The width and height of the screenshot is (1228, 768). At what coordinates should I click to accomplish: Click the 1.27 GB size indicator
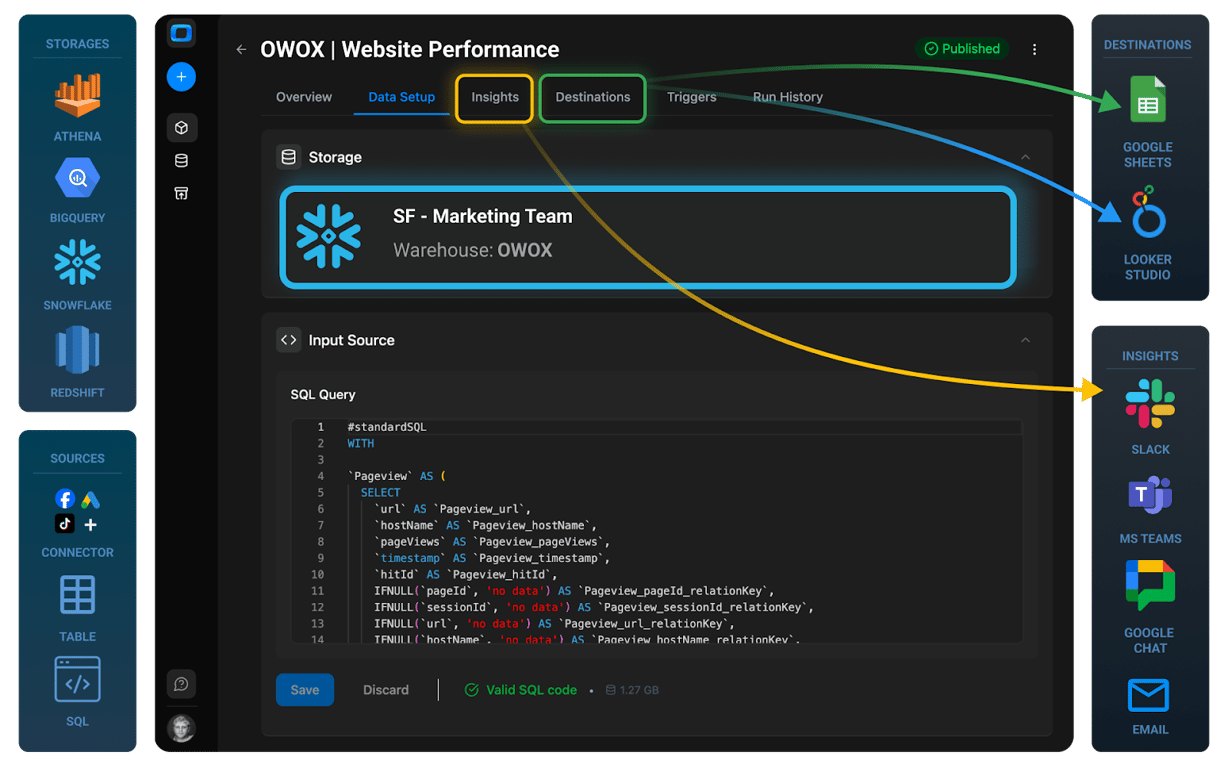click(x=632, y=690)
